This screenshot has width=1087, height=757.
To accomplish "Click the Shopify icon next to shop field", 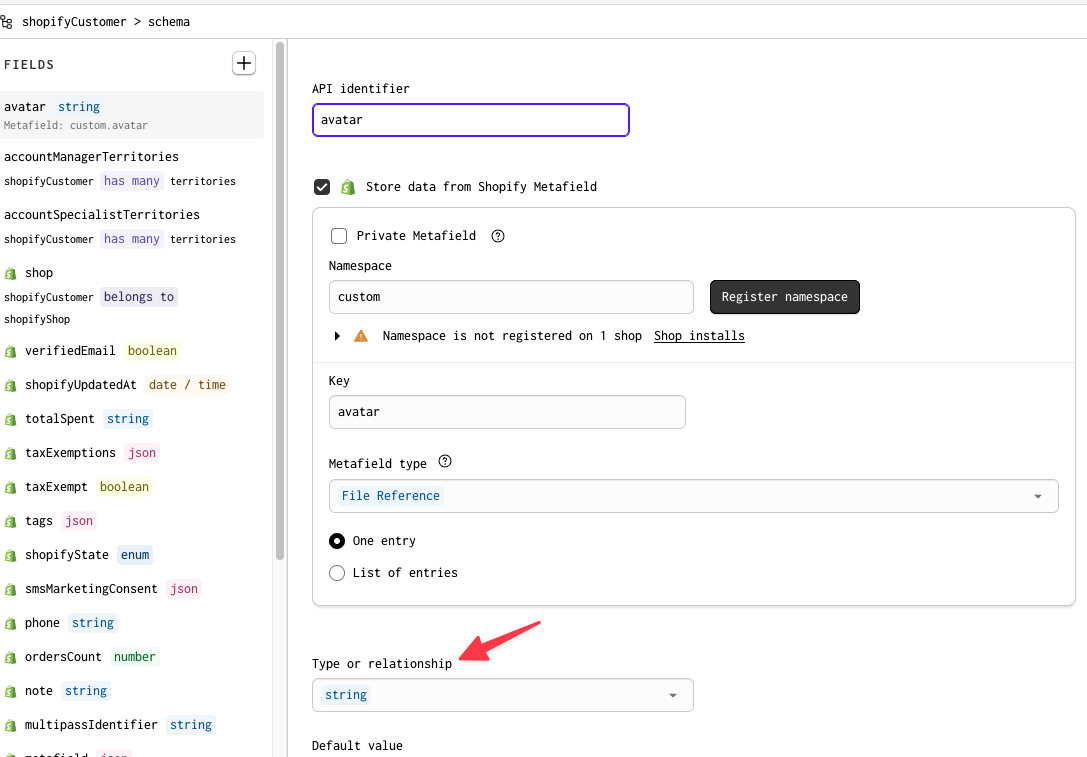I will coord(10,274).
